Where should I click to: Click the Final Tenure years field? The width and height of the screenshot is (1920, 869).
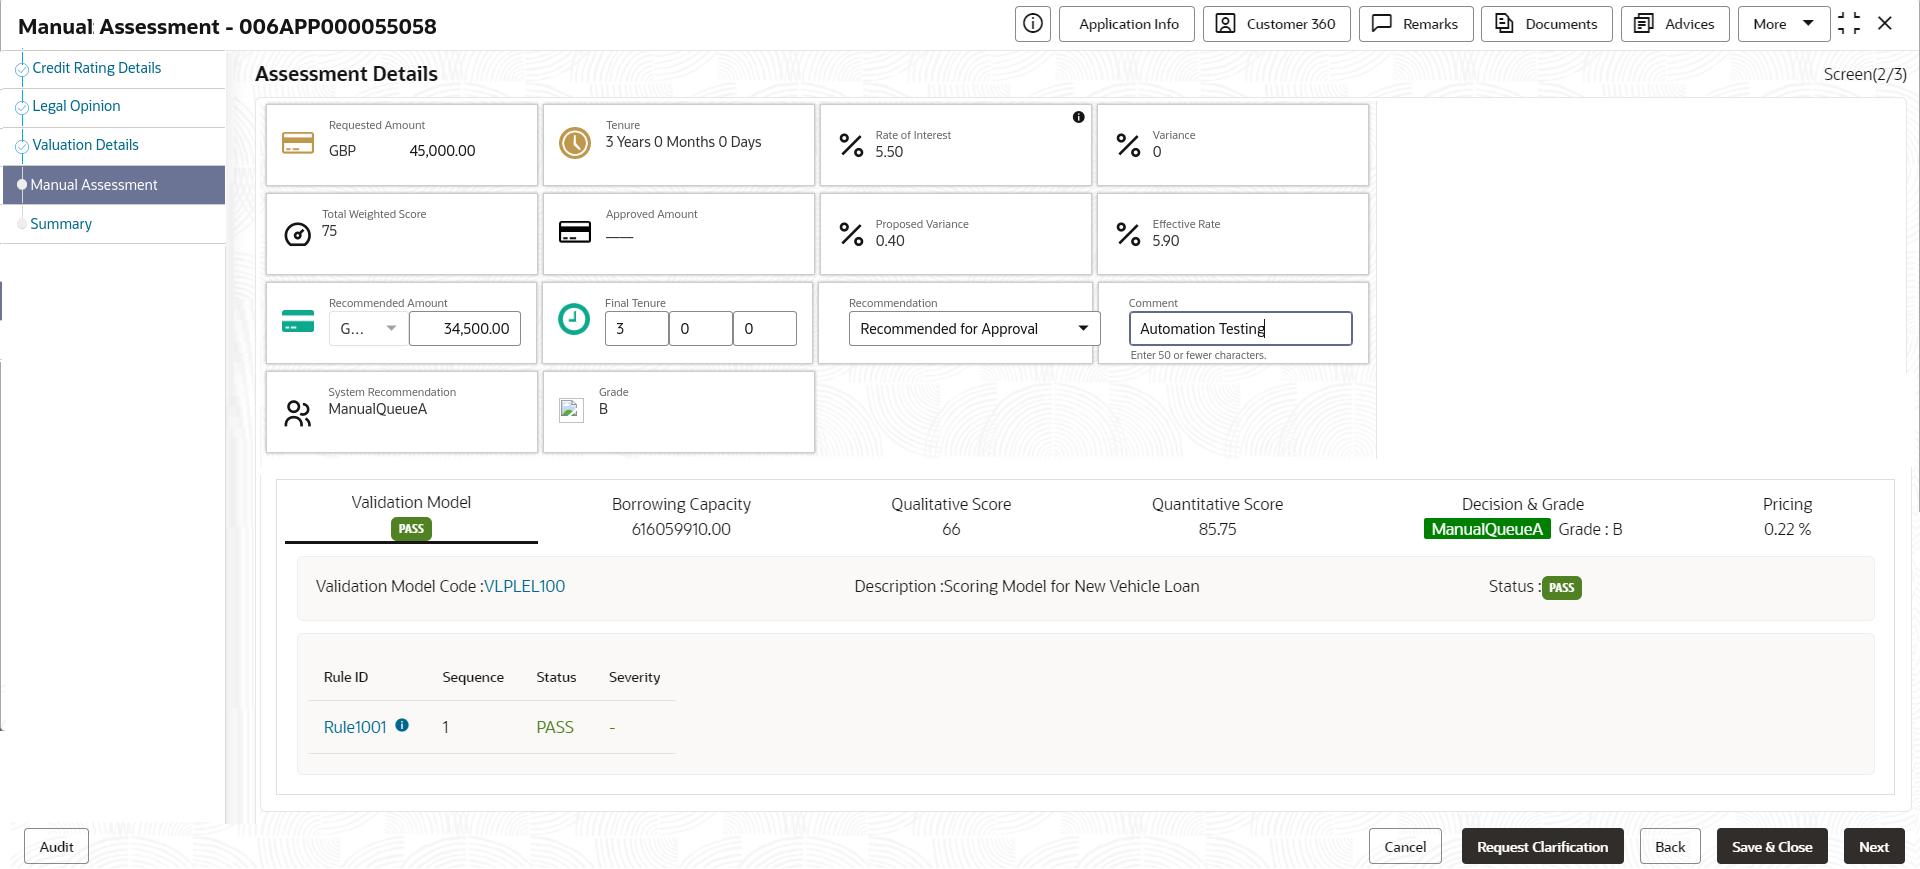coord(636,328)
